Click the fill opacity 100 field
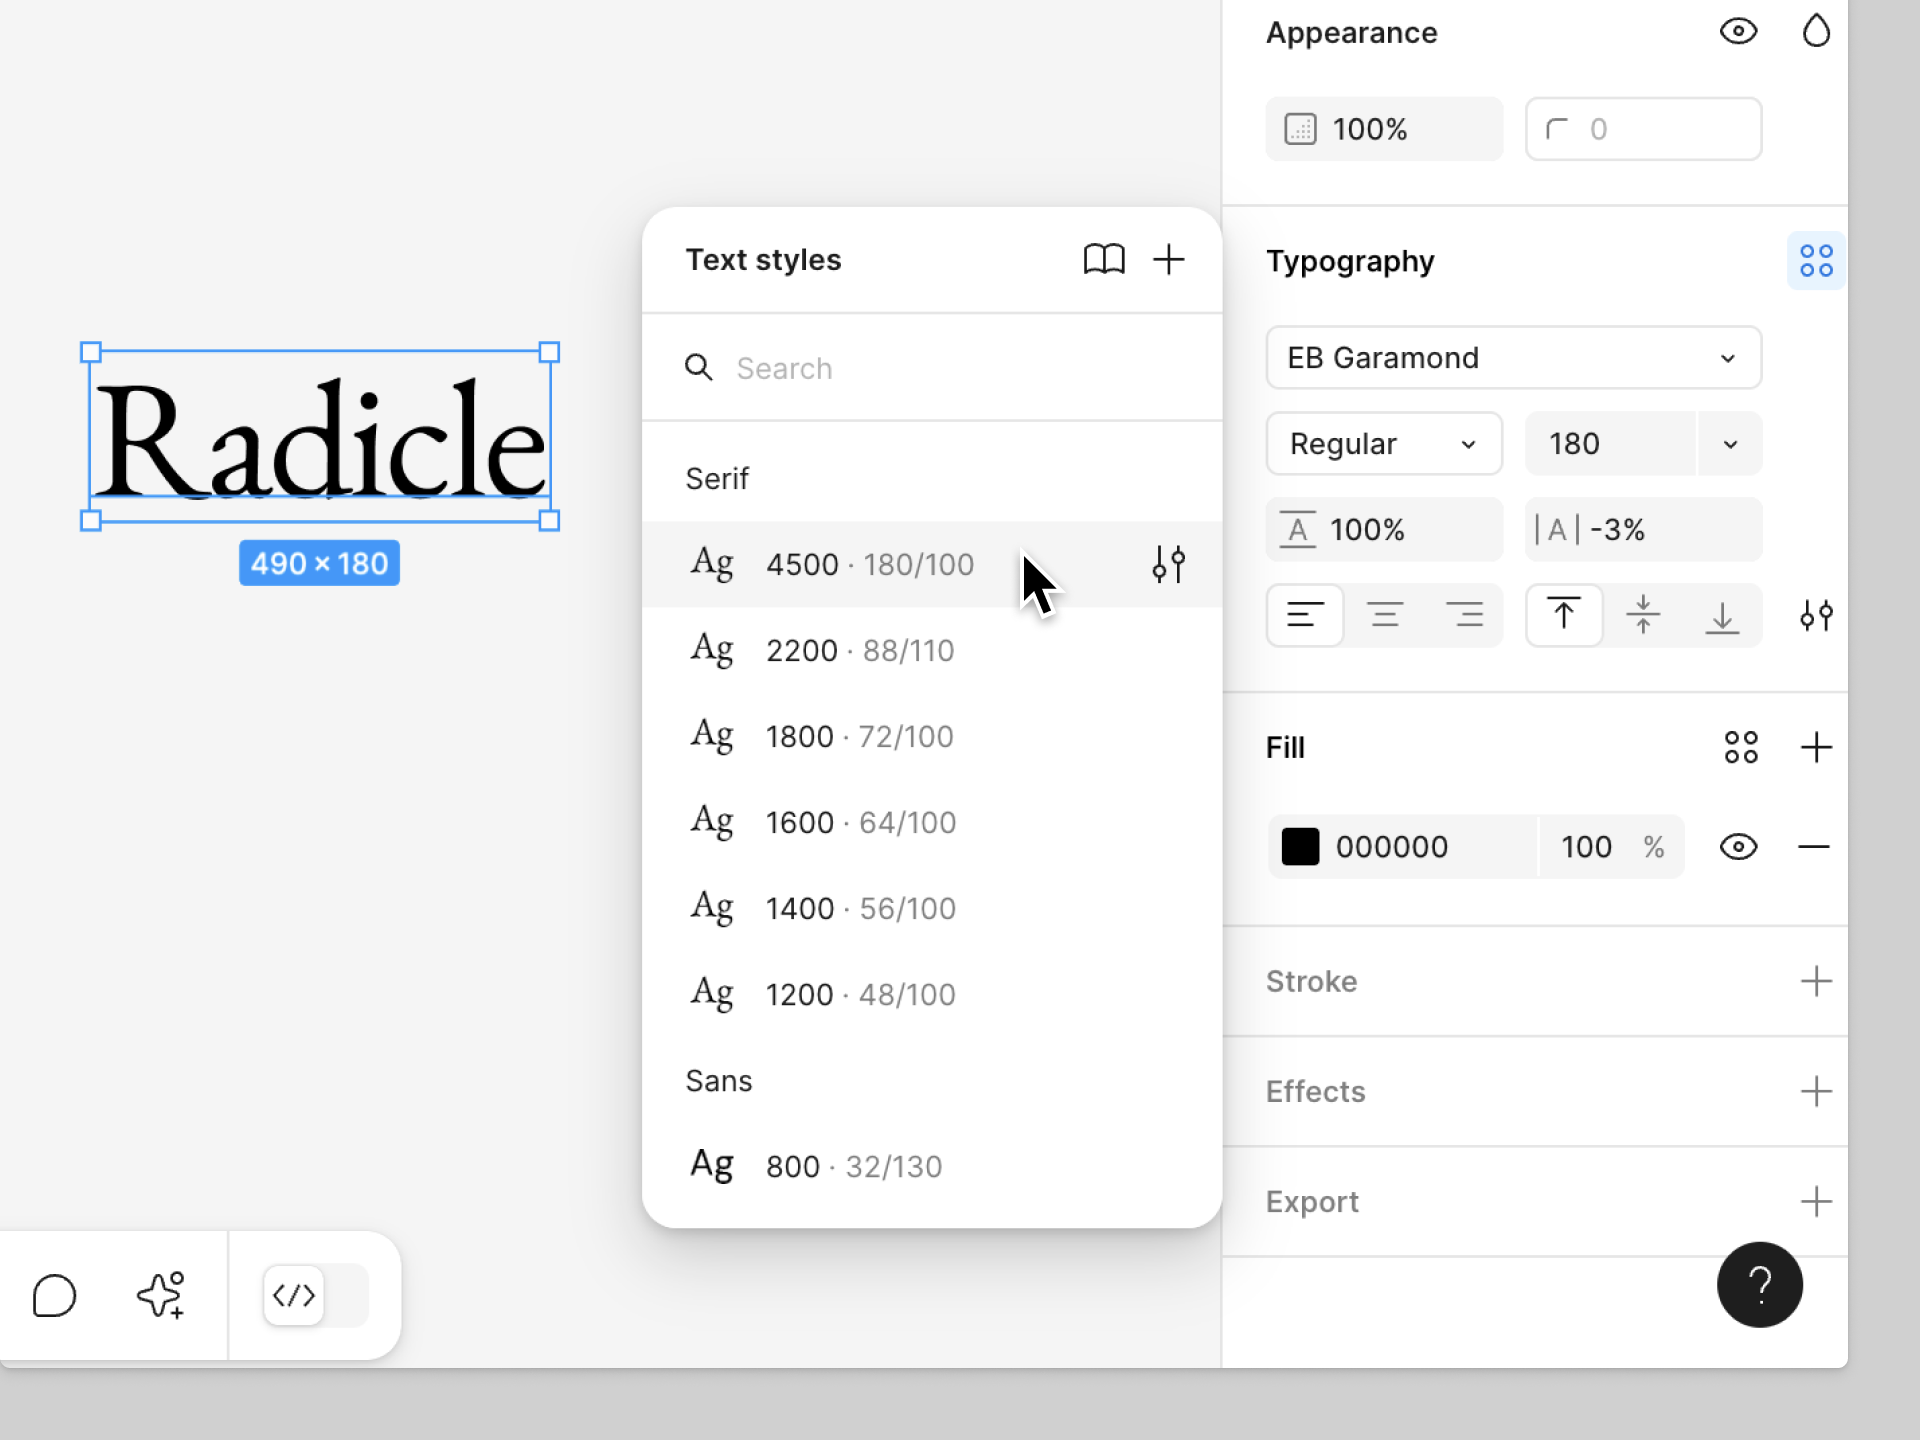The height and width of the screenshot is (1440, 1920). click(1611, 847)
